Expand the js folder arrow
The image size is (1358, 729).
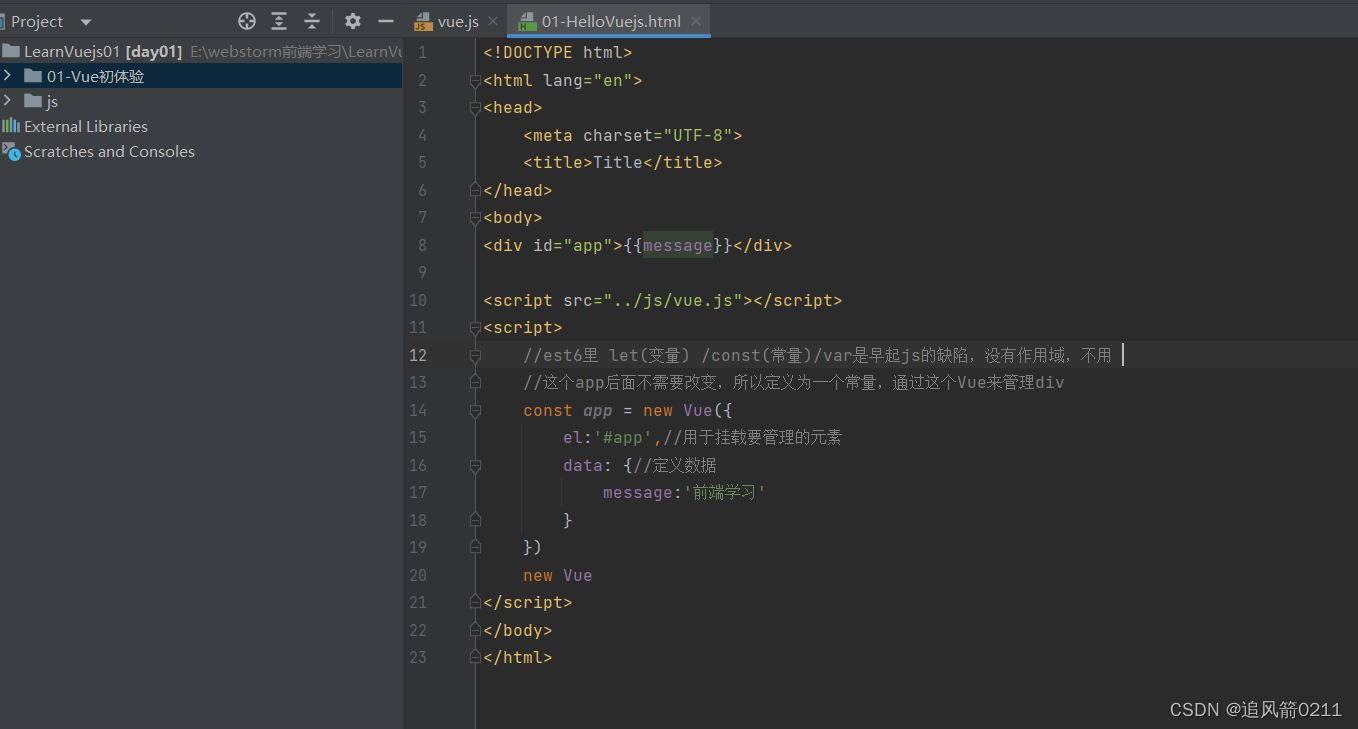8,100
